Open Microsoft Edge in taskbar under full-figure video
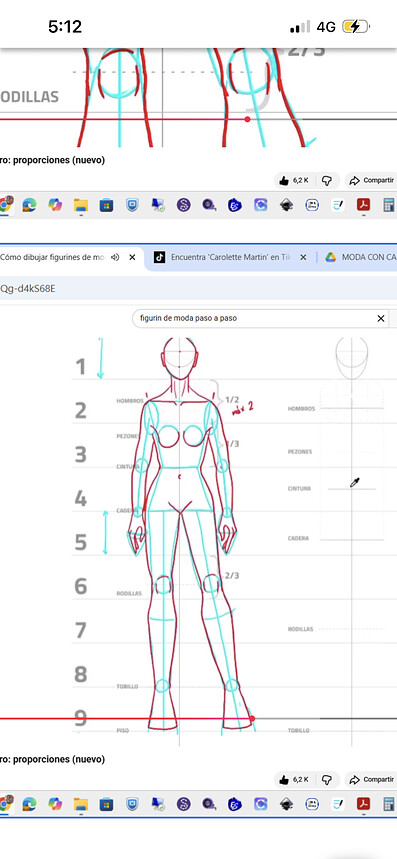This screenshot has width=397, height=859. 29,804
